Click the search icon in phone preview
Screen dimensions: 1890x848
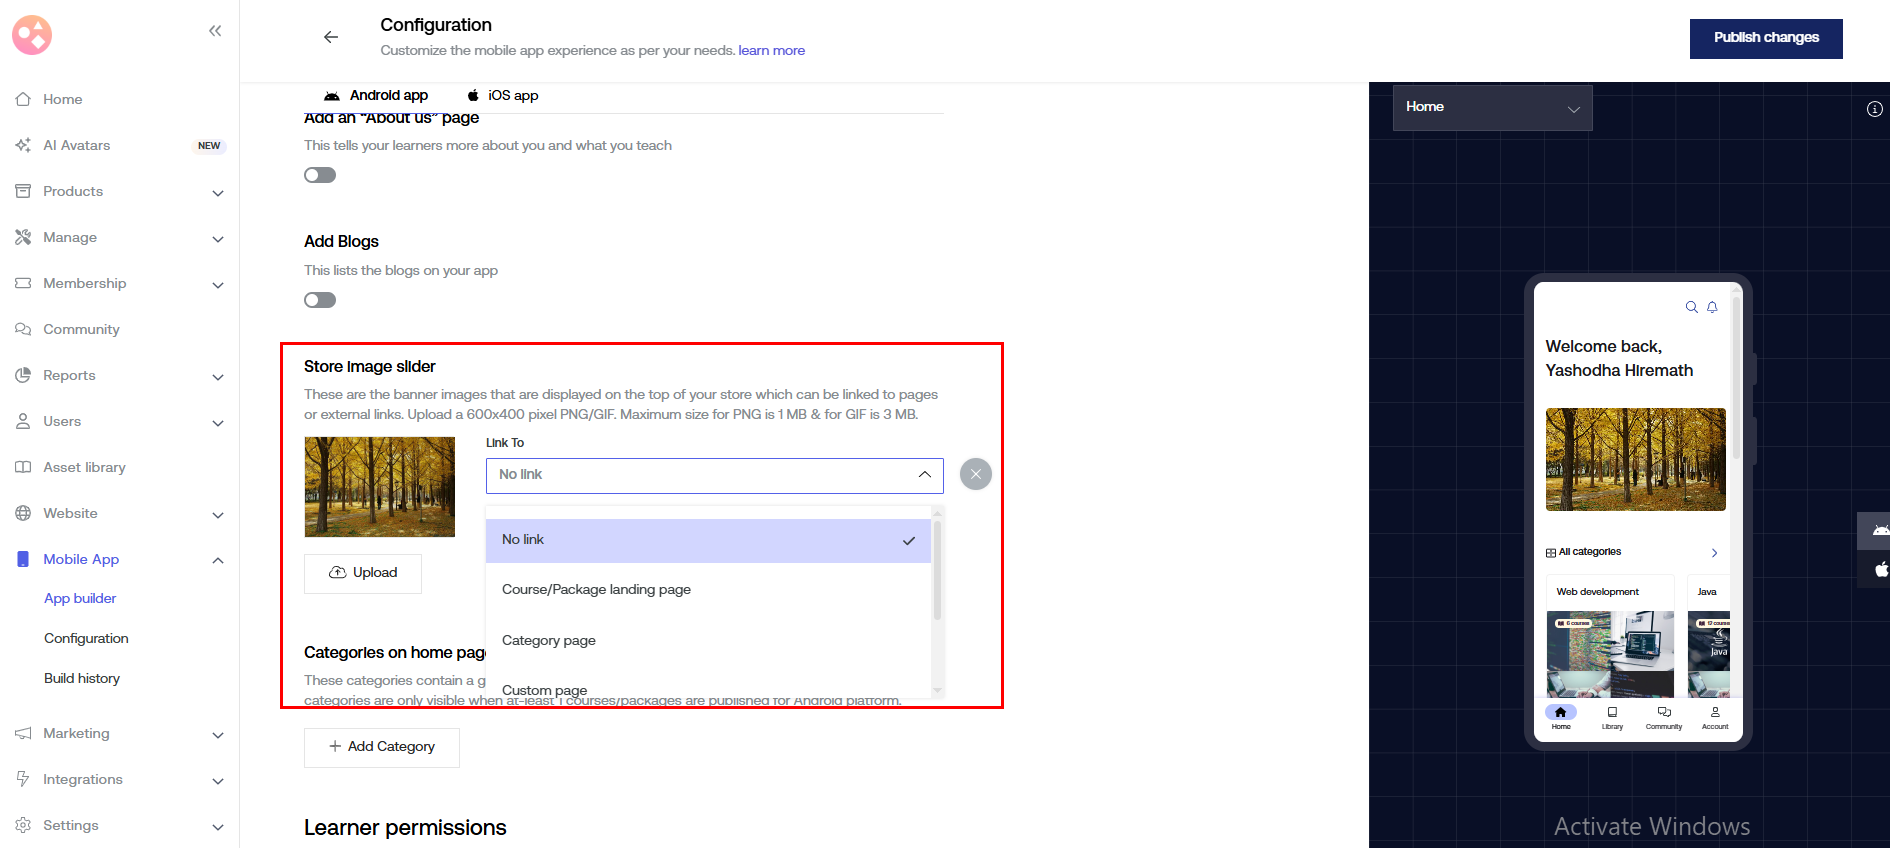[x=1691, y=307]
